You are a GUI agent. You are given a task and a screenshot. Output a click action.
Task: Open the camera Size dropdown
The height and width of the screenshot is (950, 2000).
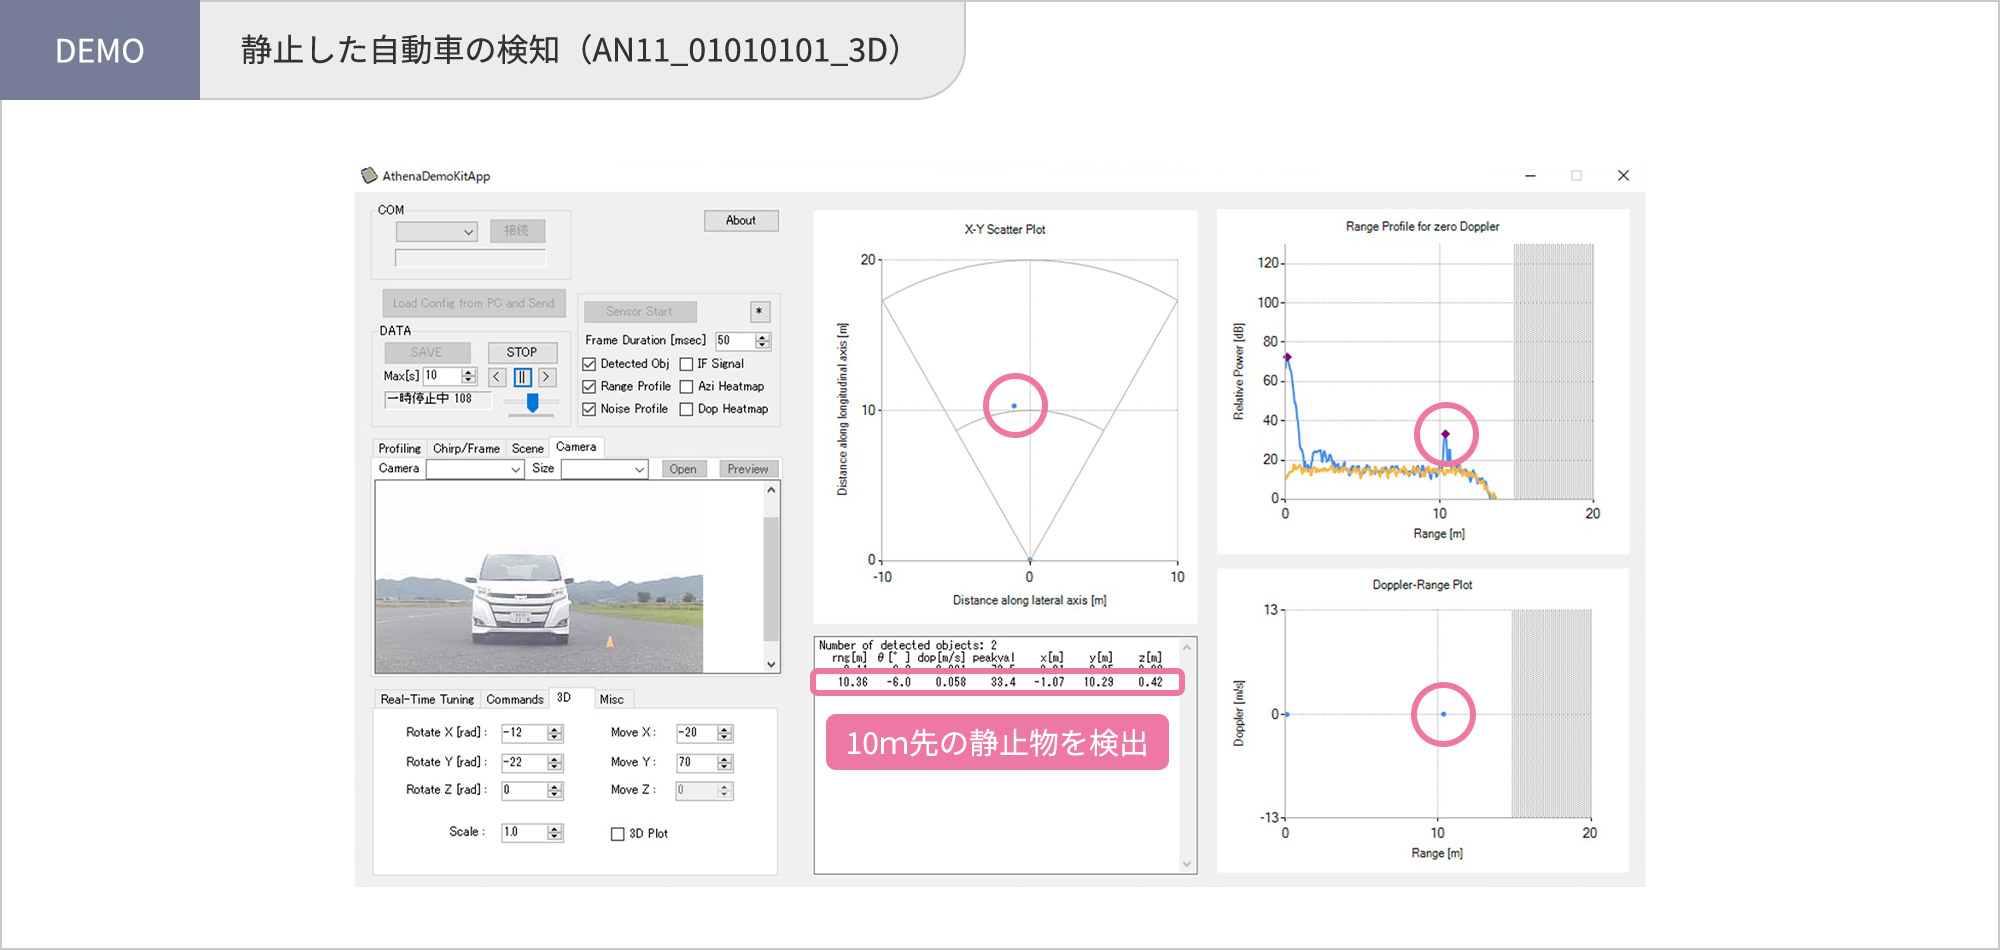[x=604, y=469]
